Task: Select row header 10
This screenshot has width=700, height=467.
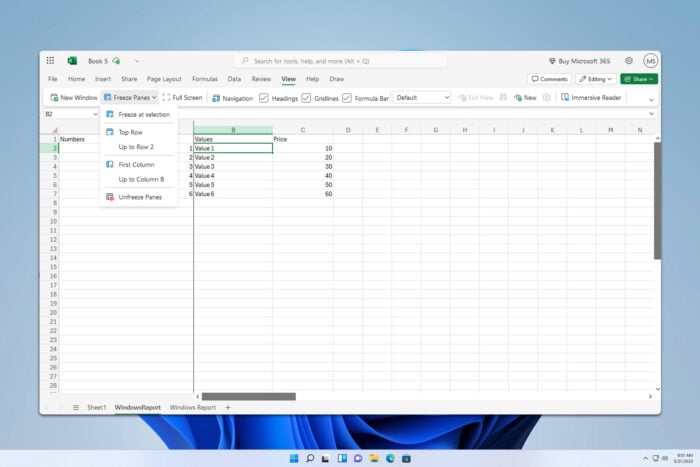Action: (50, 221)
